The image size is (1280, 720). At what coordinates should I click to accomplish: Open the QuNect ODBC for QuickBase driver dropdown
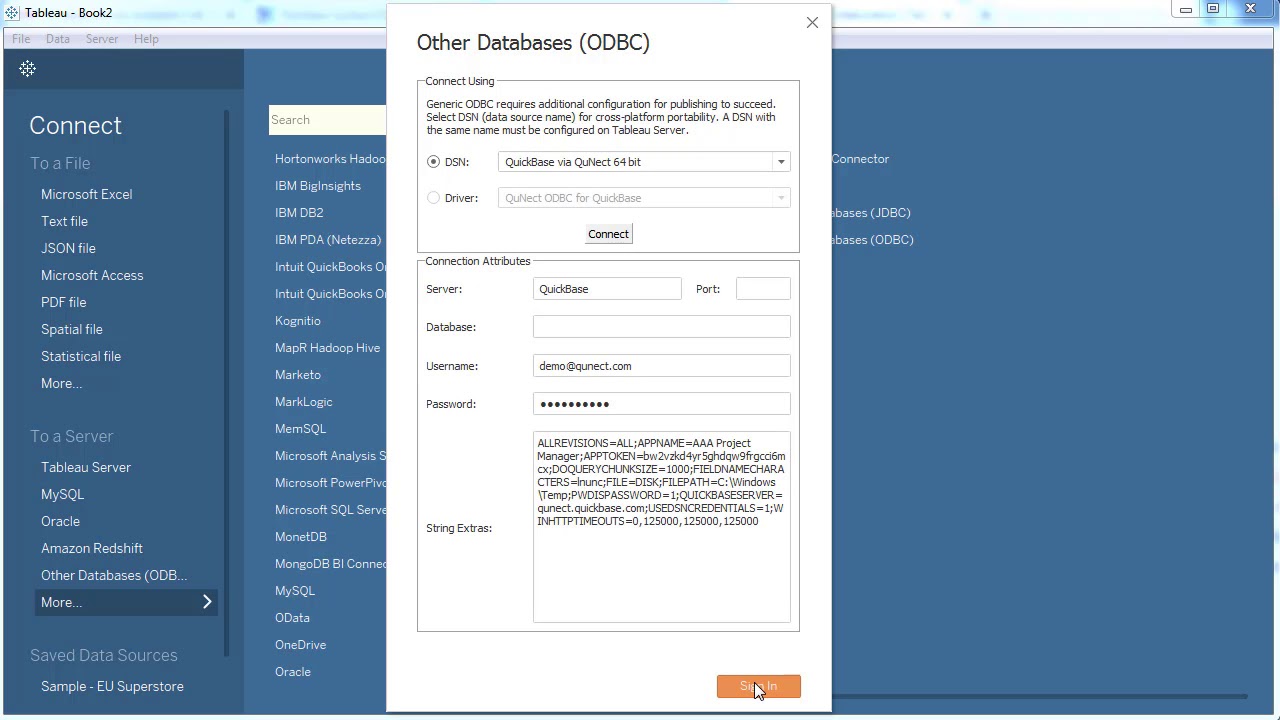[x=780, y=197]
